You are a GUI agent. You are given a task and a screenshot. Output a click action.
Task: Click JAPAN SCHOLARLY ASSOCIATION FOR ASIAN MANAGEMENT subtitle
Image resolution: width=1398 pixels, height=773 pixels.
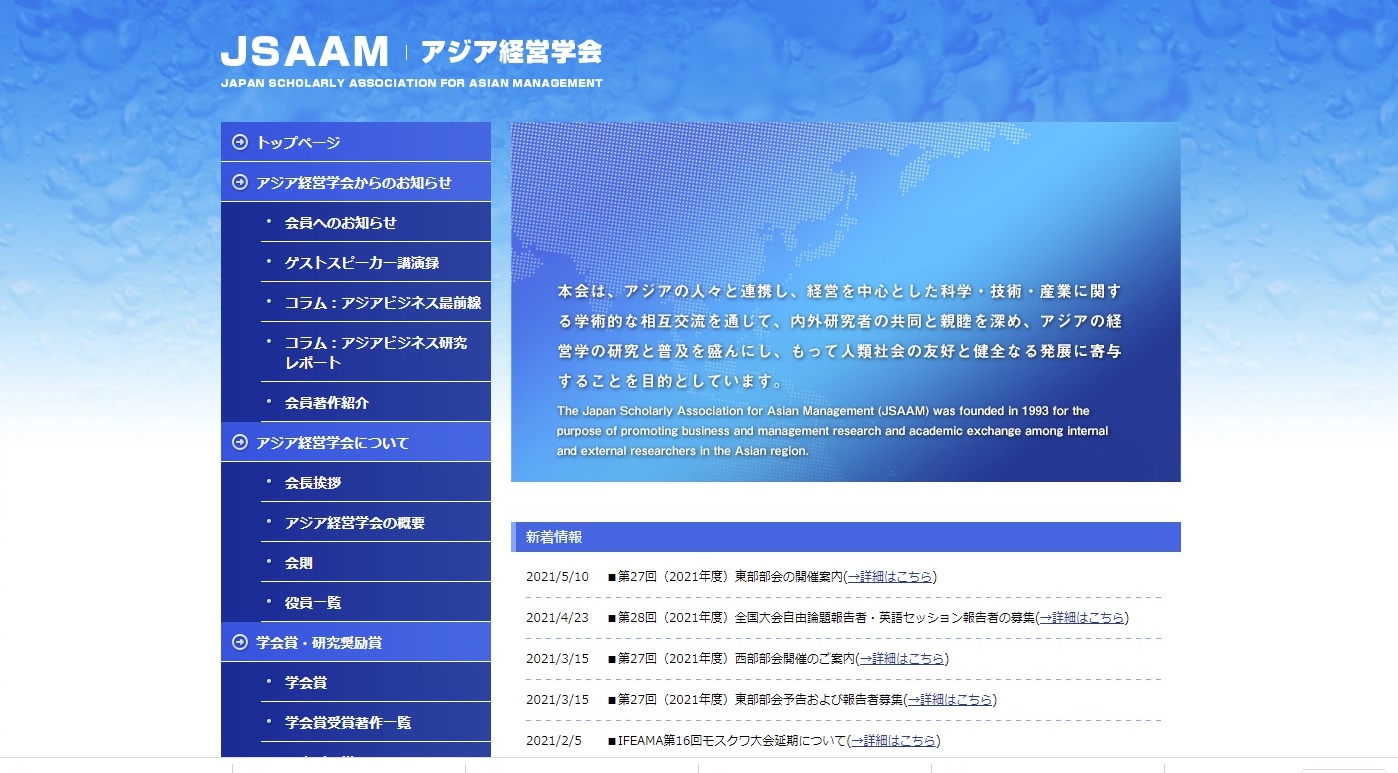pyautogui.click(x=412, y=83)
